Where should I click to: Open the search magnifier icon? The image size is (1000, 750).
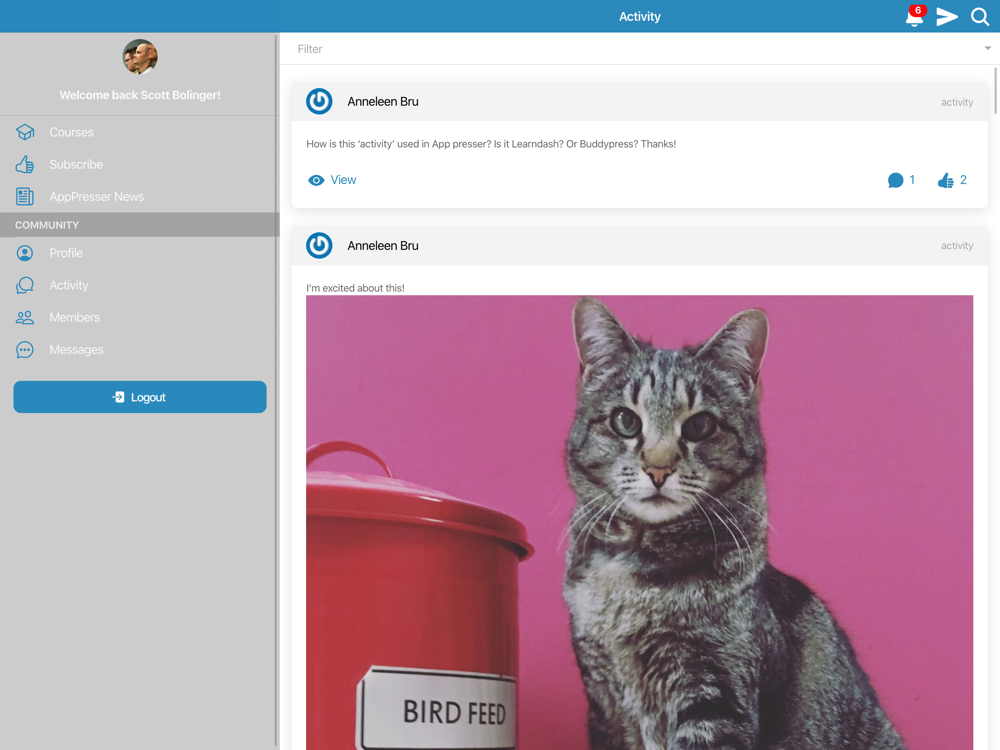pos(980,17)
